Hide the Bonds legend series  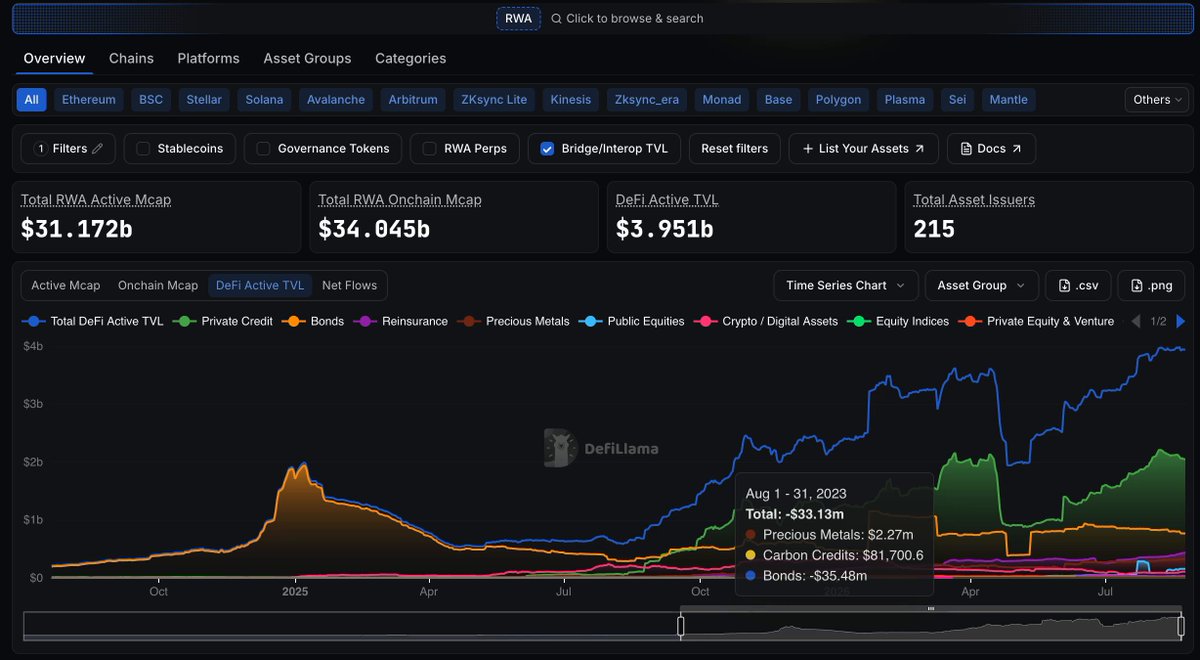point(313,321)
